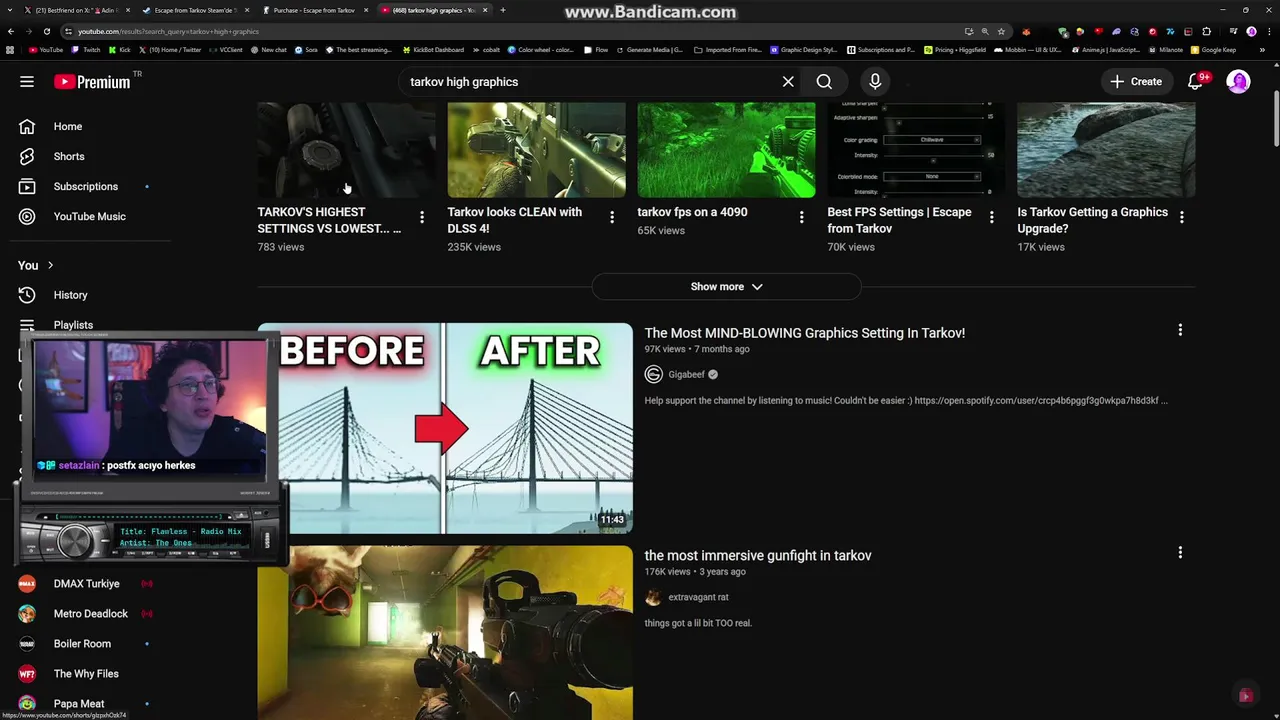This screenshot has width=1280, height=720.
Task: Click the YouTube Premium logo
Action: (x=92, y=82)
